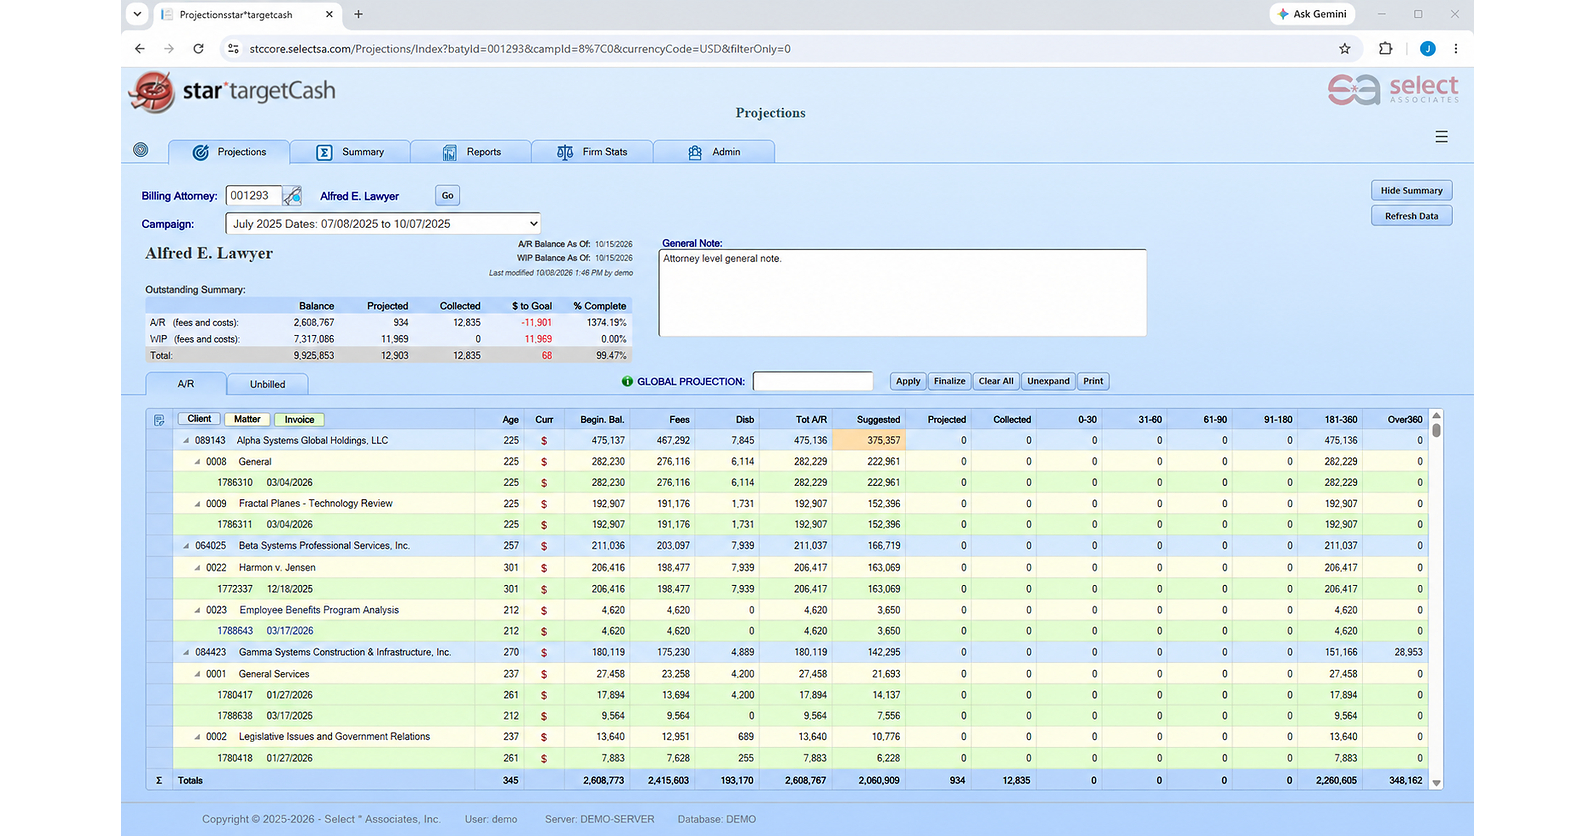1596x836 pixels.
Task: Collapse client 064025 Beta Systems
Action: pyautogui.click(x=186, y=546)
